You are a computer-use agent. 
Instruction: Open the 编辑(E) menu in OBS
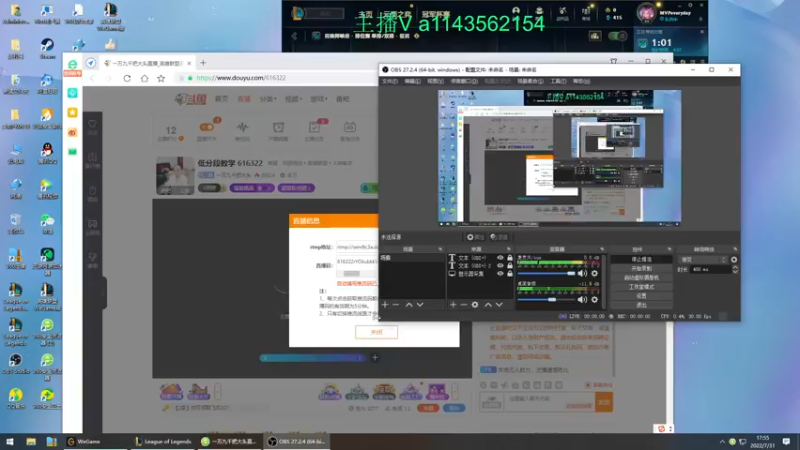click(x=412, y=81)
